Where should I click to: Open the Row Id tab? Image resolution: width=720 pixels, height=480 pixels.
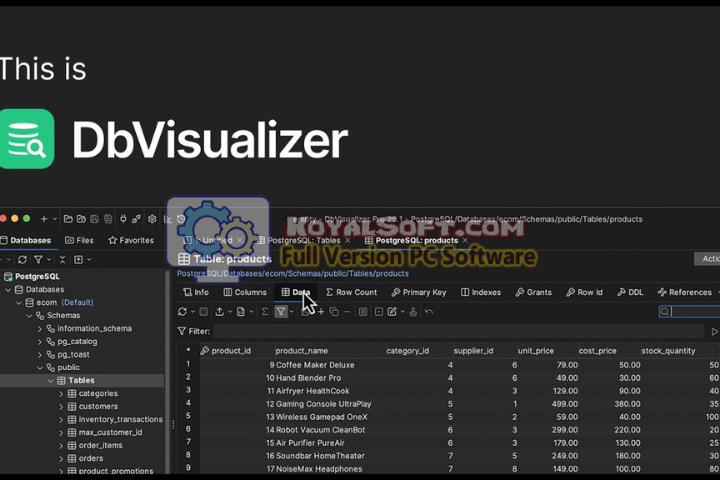coord(584,292)
